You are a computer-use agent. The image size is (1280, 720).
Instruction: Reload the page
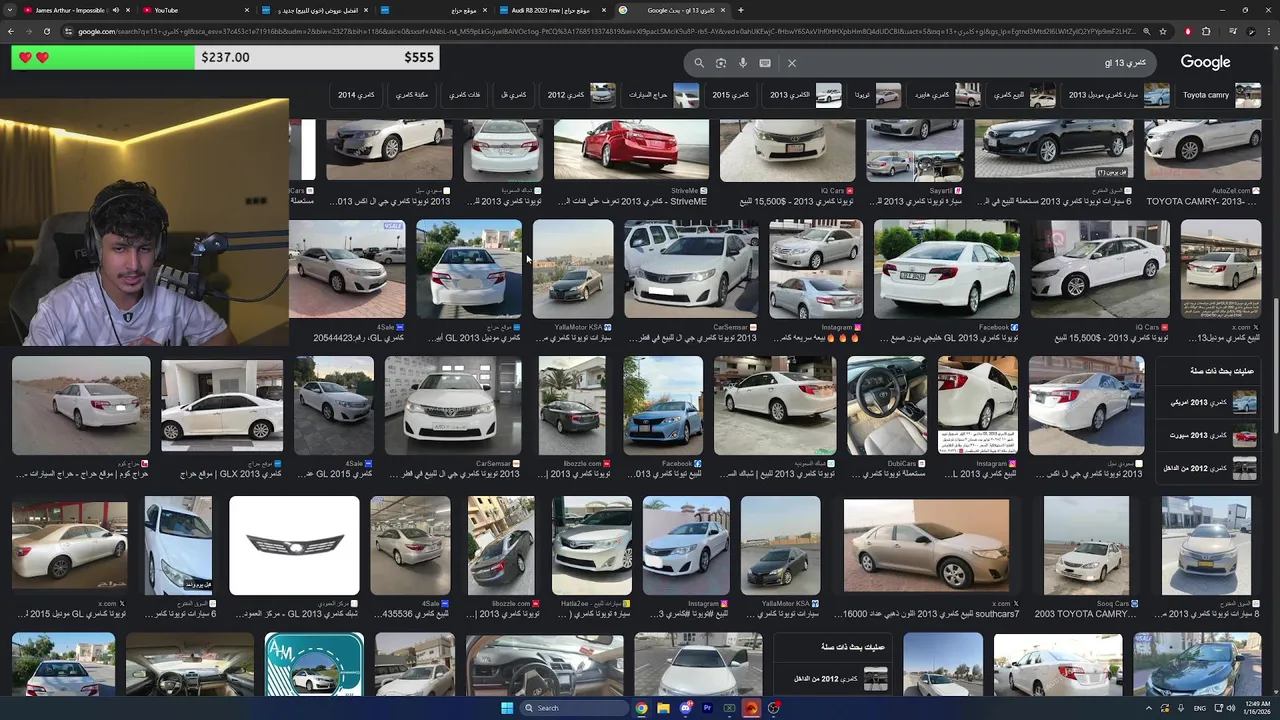(47, 31)
